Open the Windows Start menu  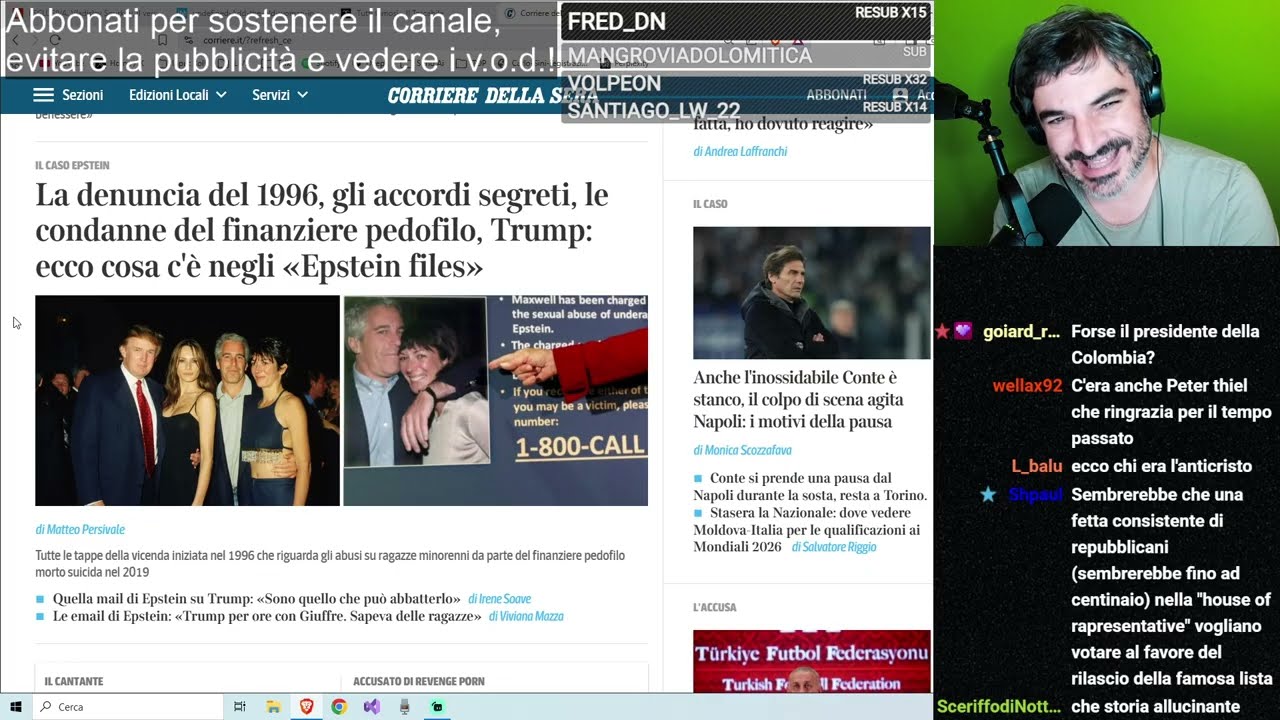click(x=16, y=706)
